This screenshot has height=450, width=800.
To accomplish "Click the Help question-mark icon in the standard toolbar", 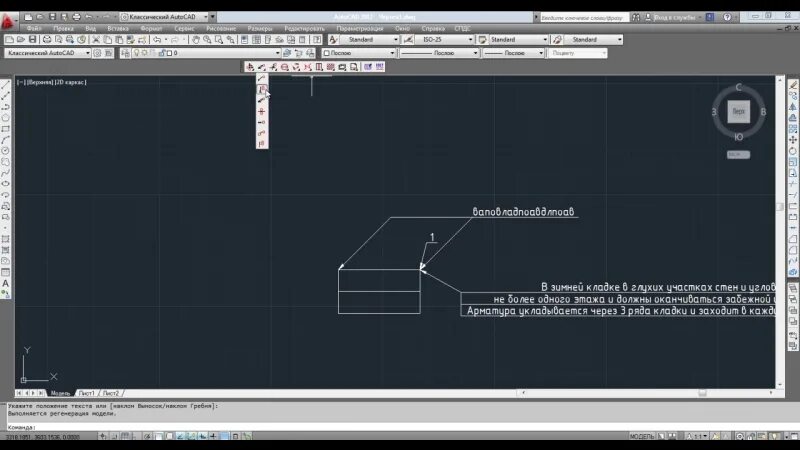I will pos(317,39).
